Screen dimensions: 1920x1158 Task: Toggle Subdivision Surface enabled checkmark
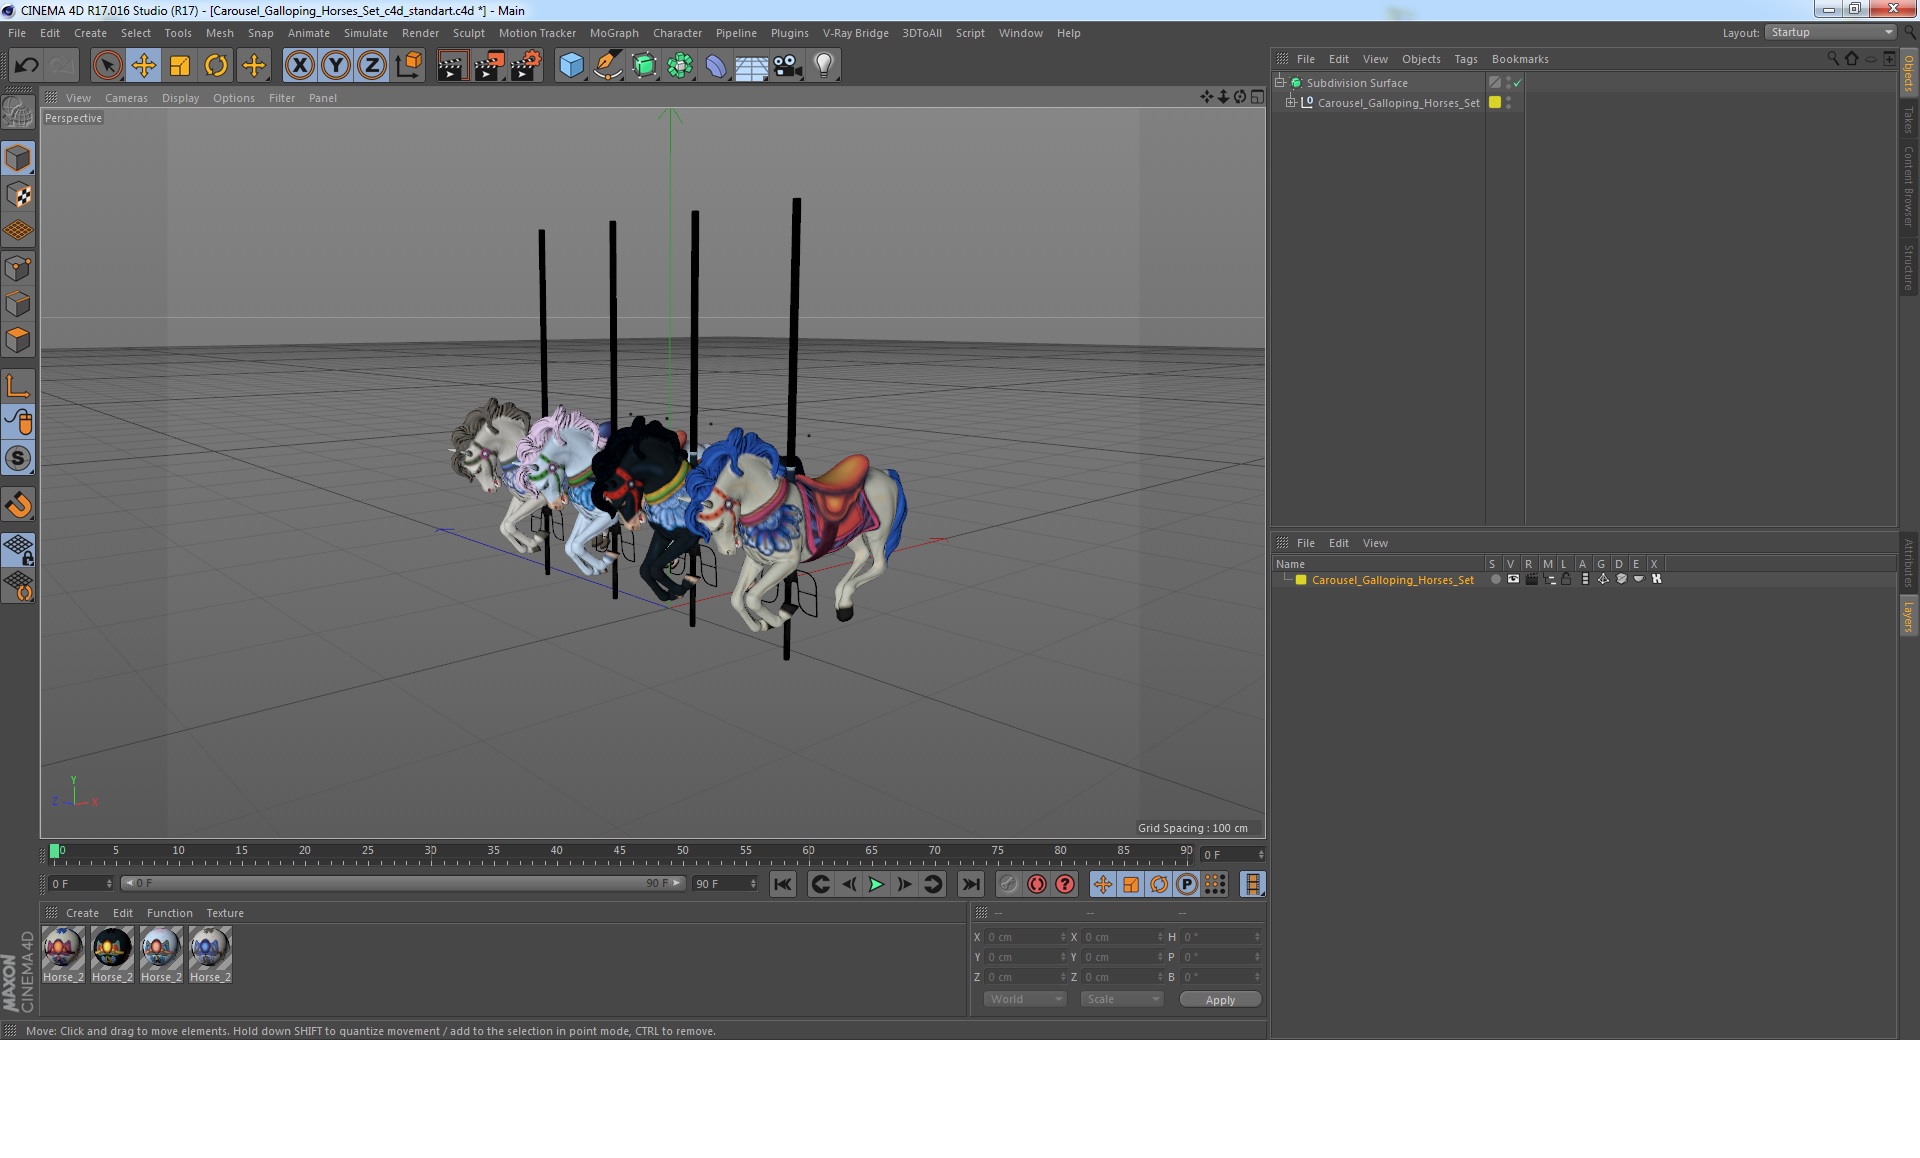1518,83
